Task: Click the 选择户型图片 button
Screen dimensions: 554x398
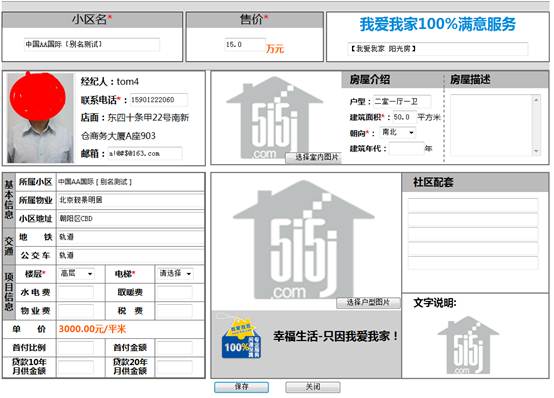Action: (x=369, y=302)
